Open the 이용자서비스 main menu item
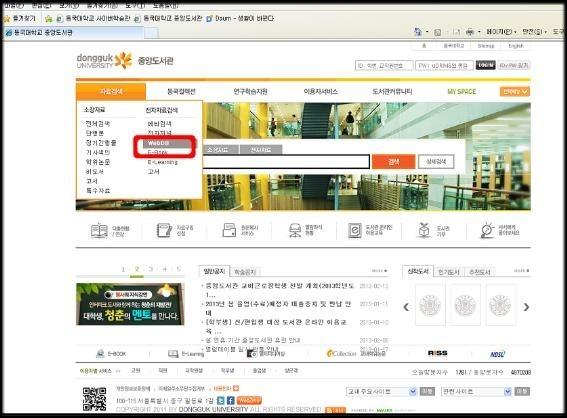567x418 pixels. (320, 91)
